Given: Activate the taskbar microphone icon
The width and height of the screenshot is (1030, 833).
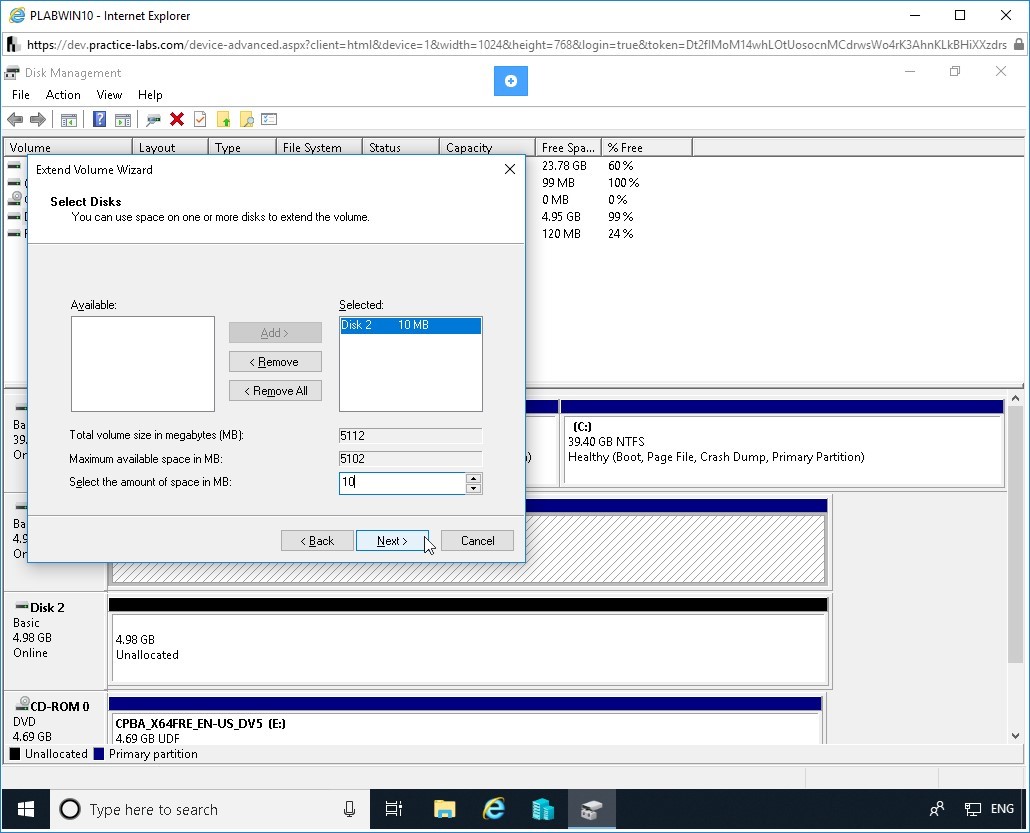Looking at the screenshot, I should (349, 809).
